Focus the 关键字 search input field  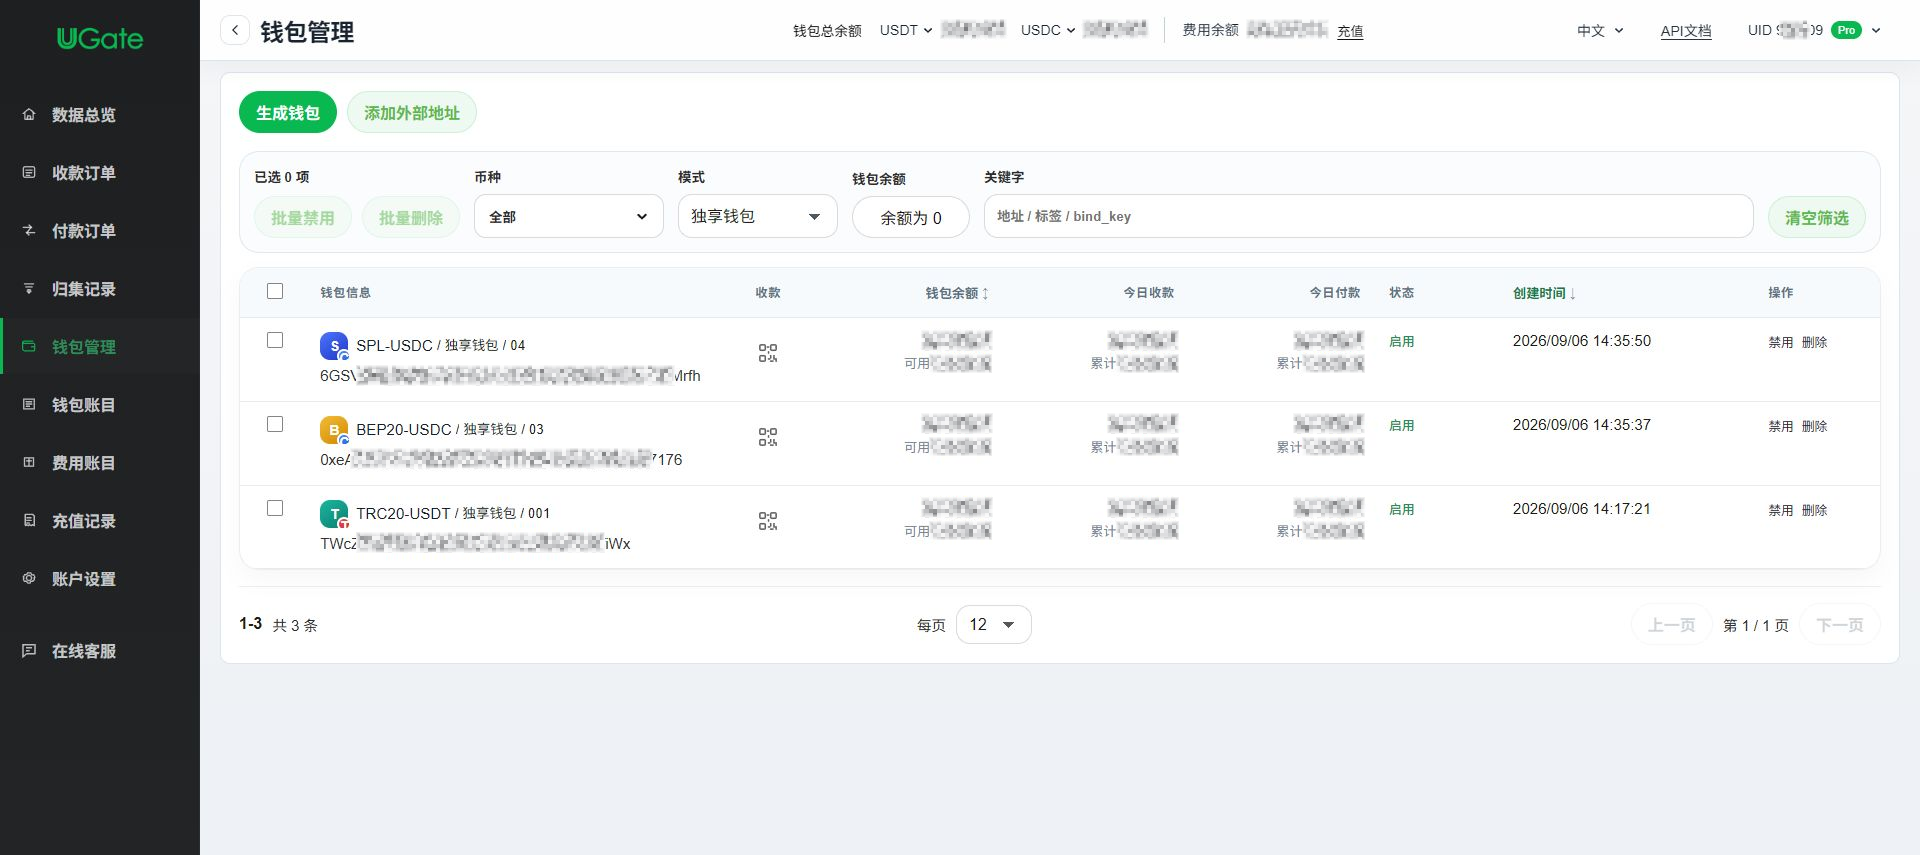1368,216
